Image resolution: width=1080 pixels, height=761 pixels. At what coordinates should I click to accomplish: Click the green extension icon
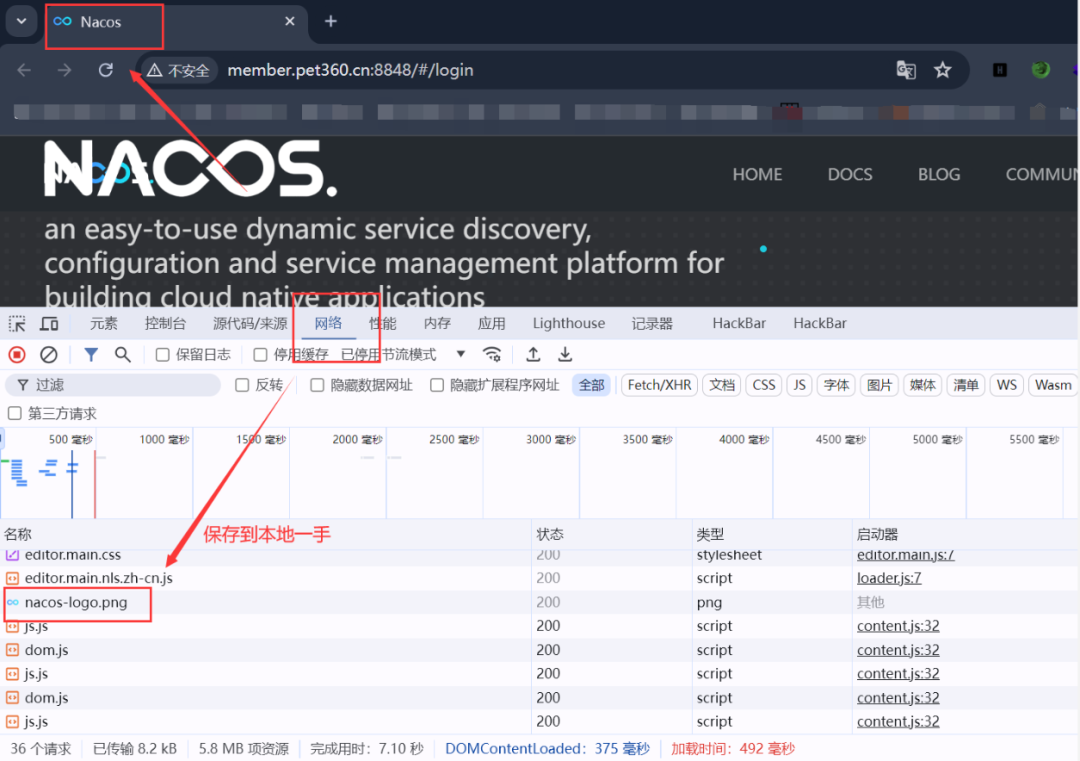[1040, 70]
